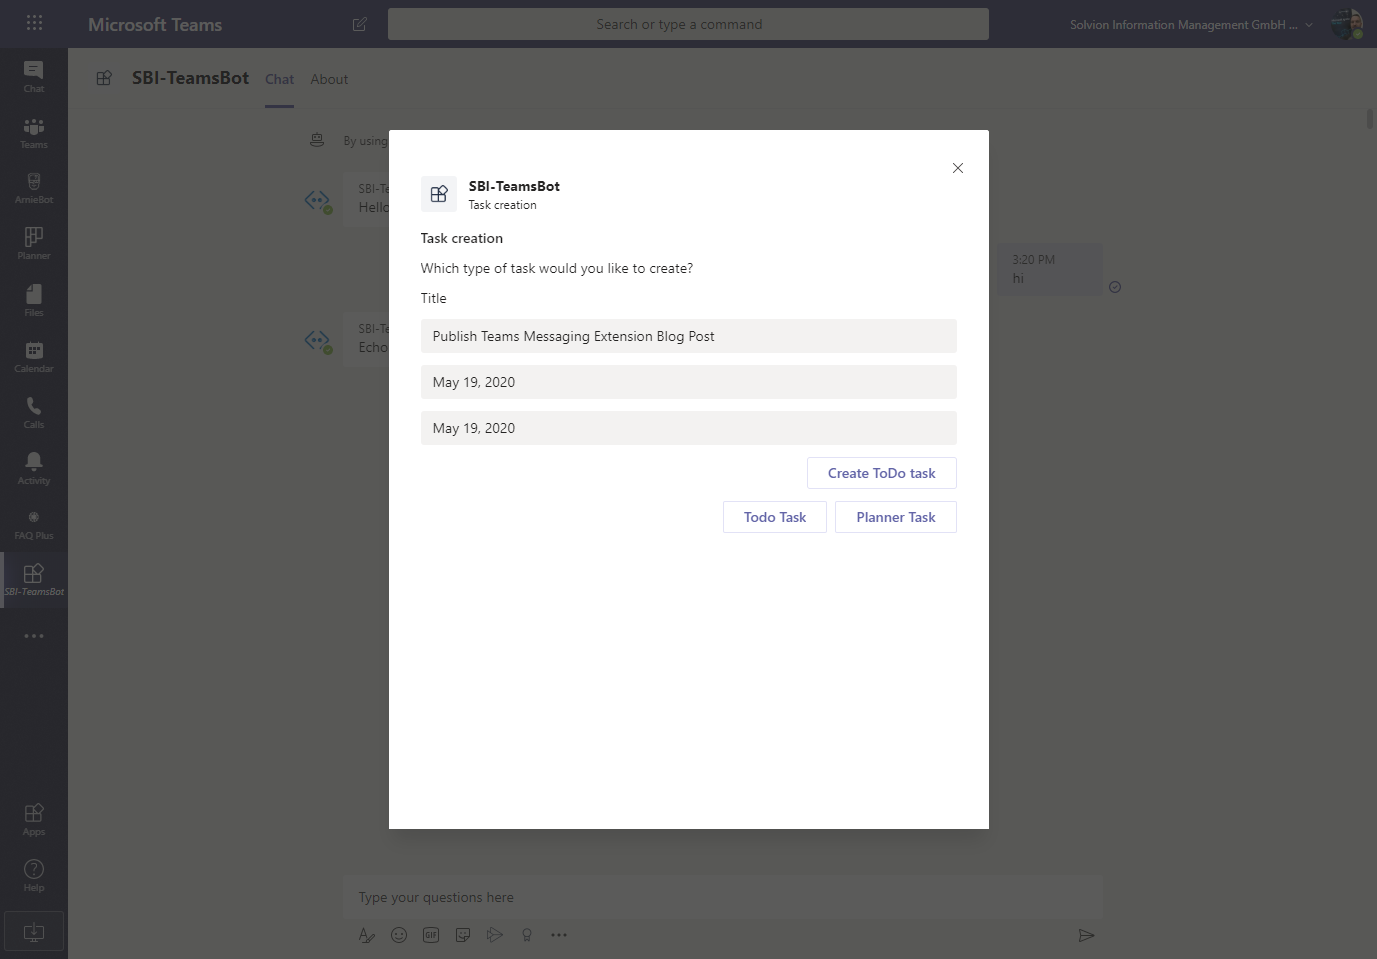This screenshot has height=959, width=1377.
Task: Click the Praise badge icon
Action: pyautogui.click(x=527, y=935)
